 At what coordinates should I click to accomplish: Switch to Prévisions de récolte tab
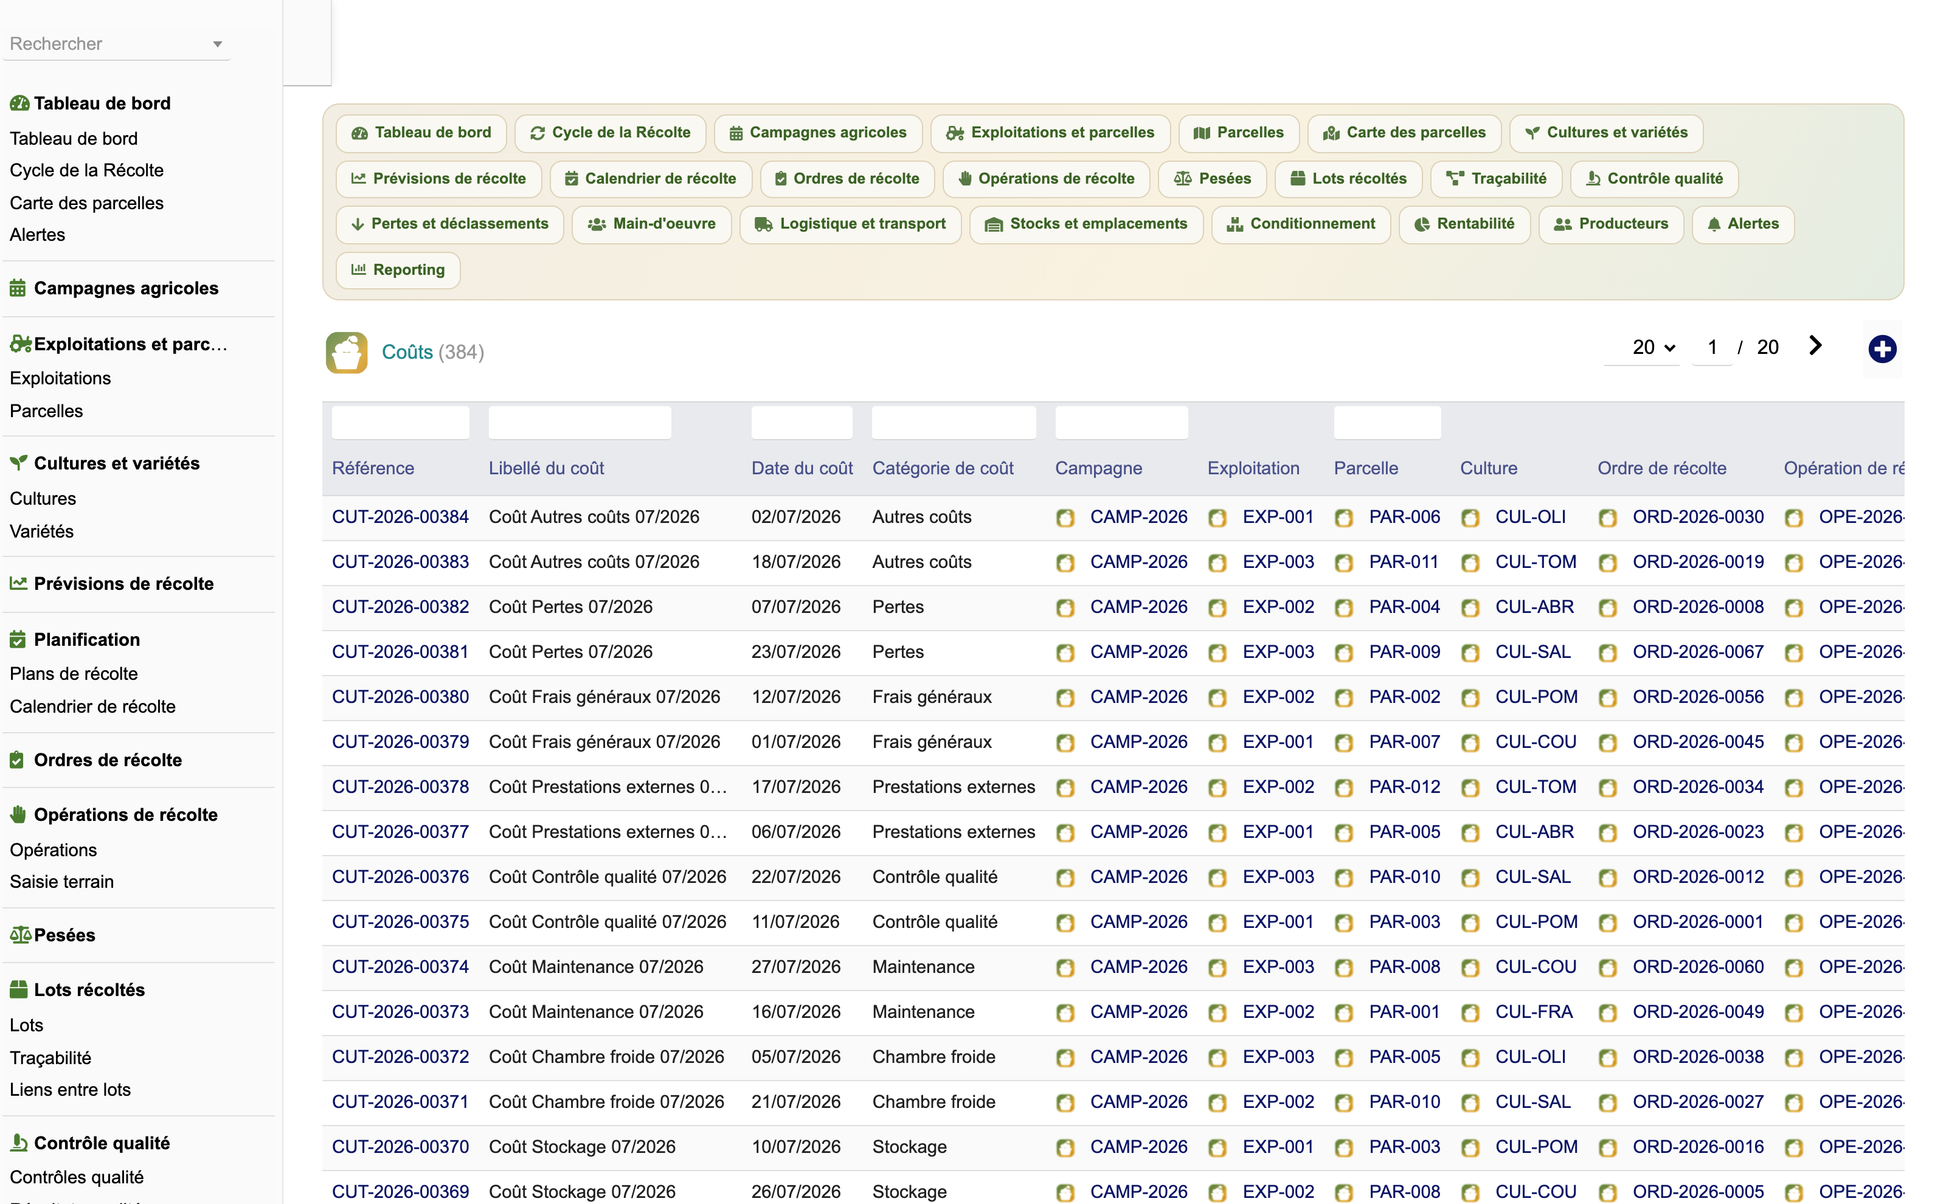click(x=439, y=179)
